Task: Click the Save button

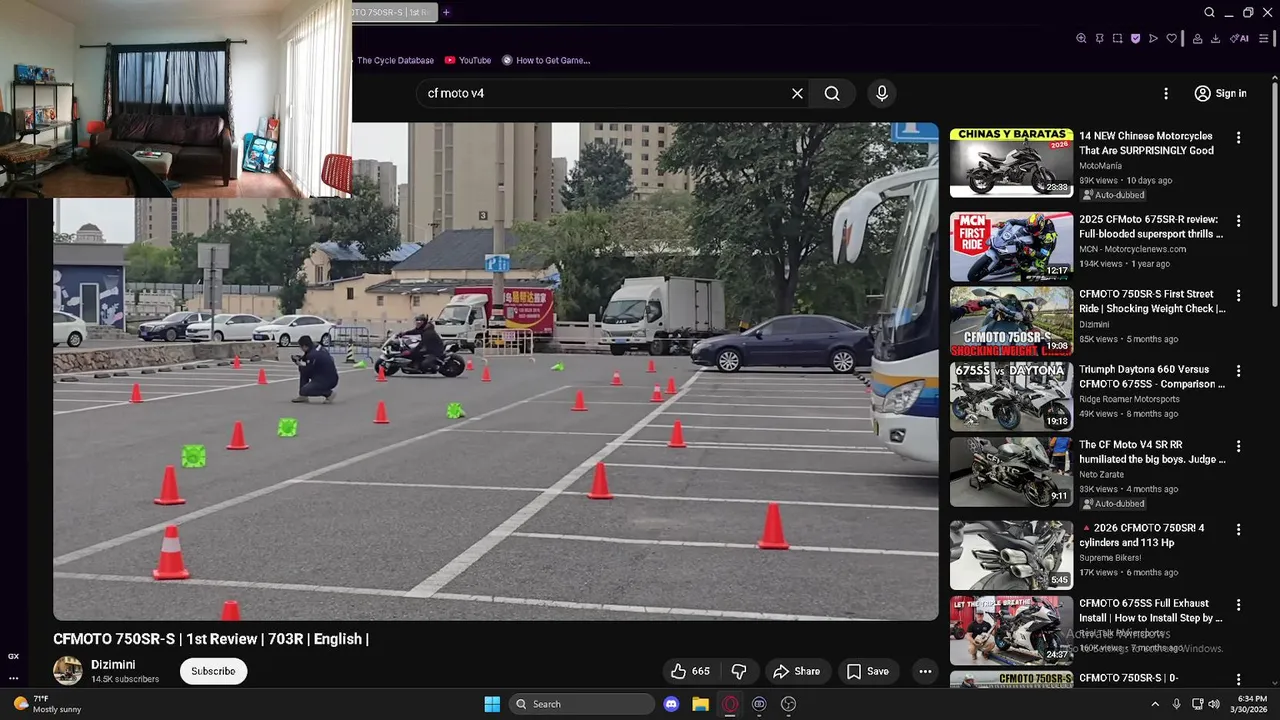Action: 868,671
